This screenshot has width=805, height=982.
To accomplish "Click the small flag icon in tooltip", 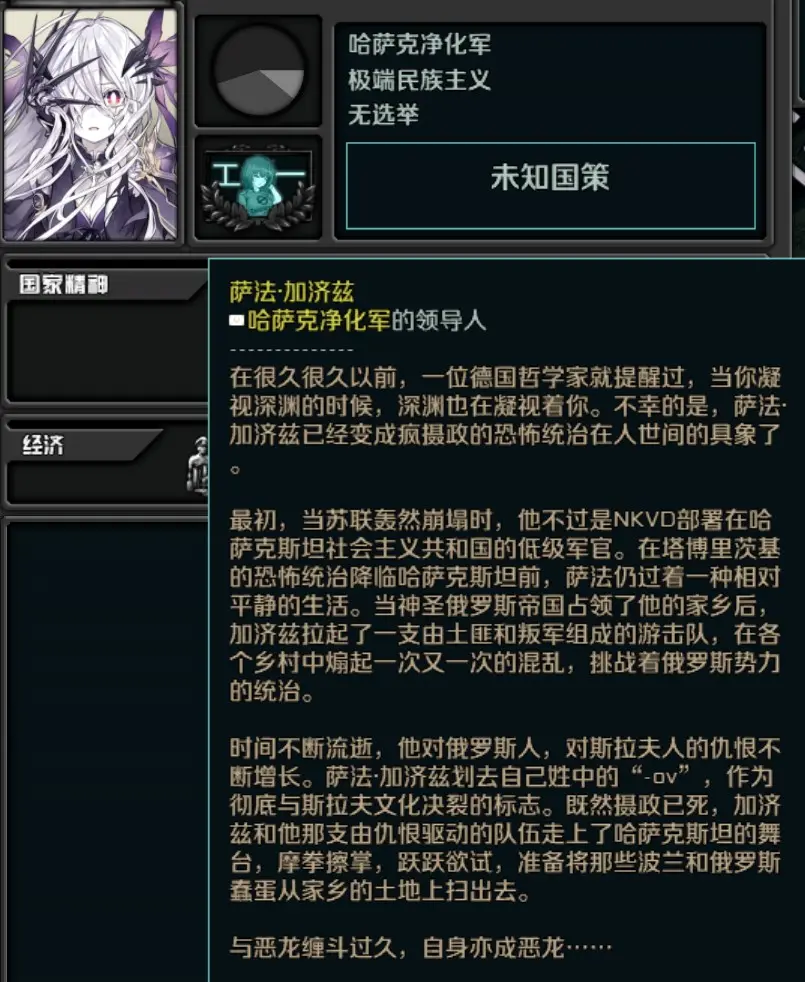I will click(236, 321).
